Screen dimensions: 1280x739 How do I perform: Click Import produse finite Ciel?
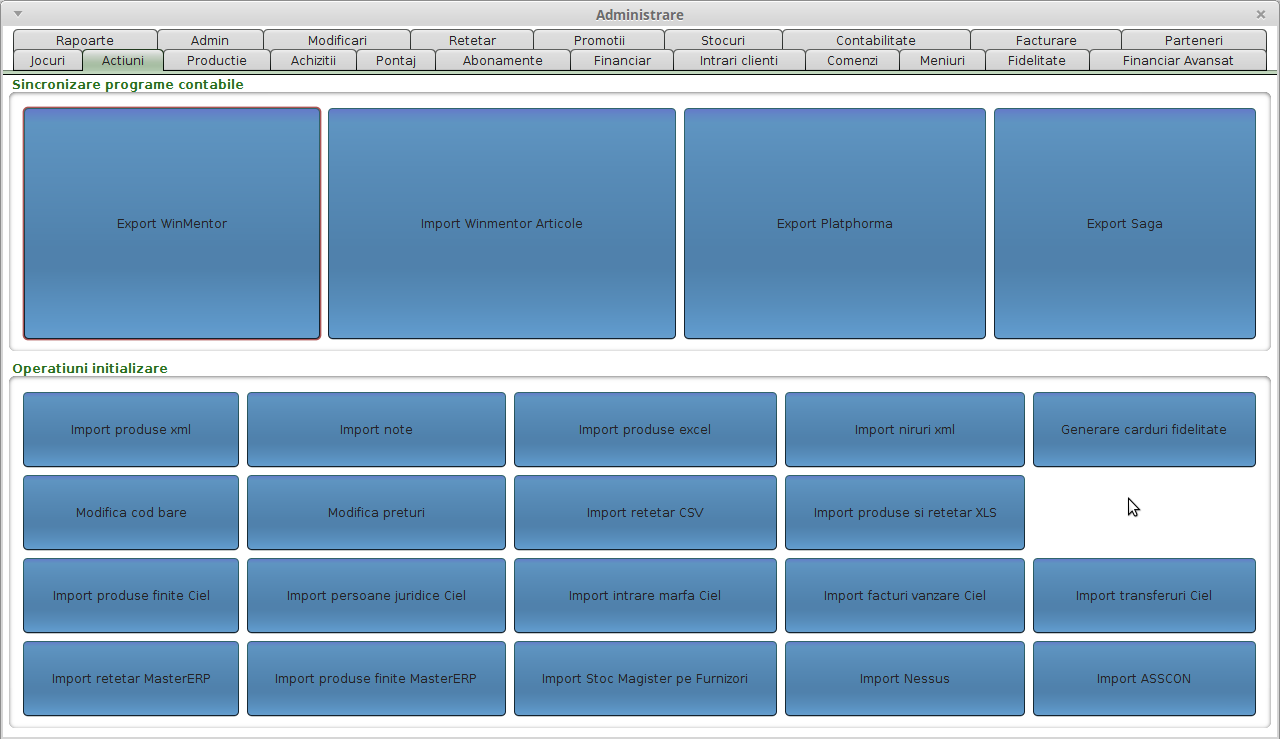coord(131,596)
